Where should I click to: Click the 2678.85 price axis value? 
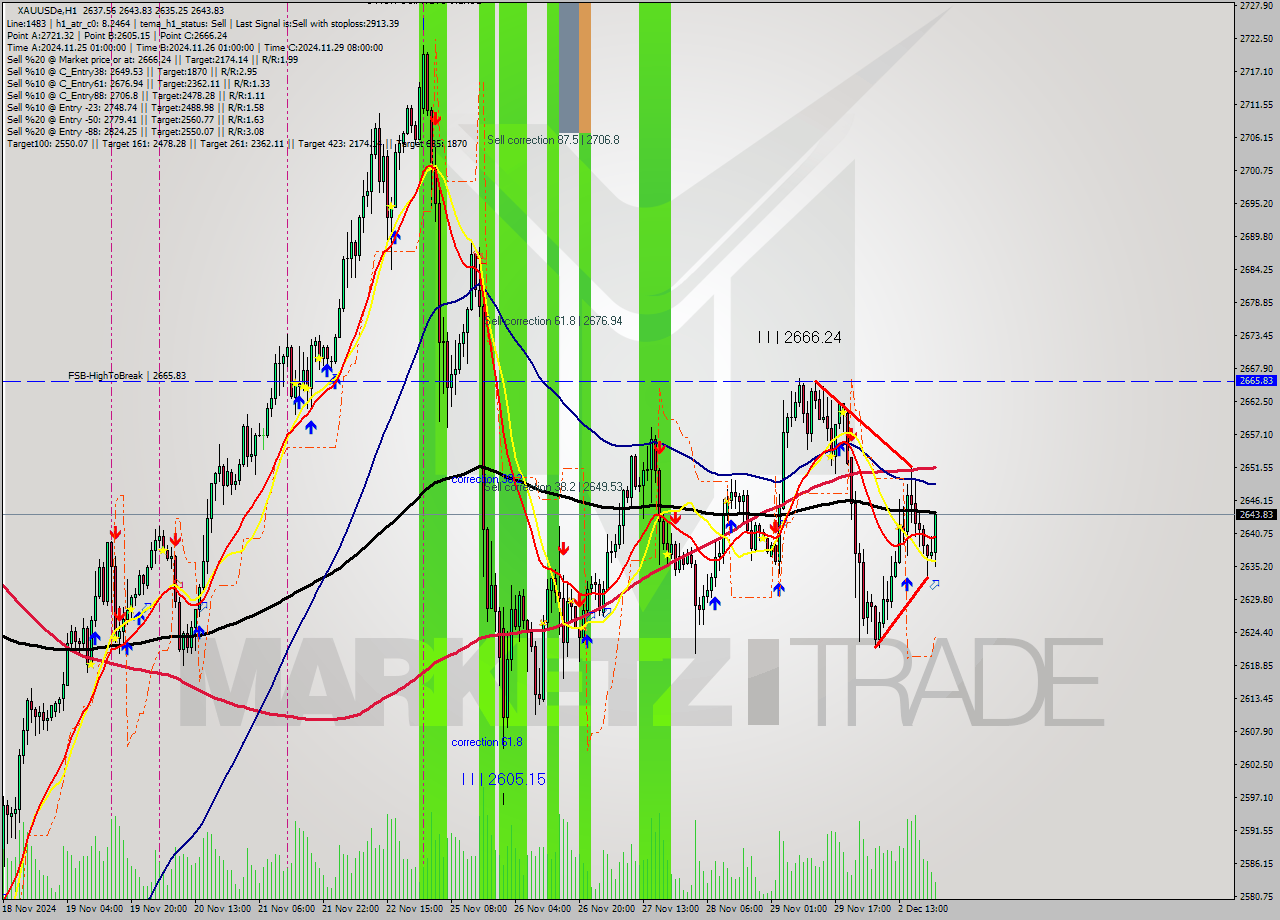1256,302
